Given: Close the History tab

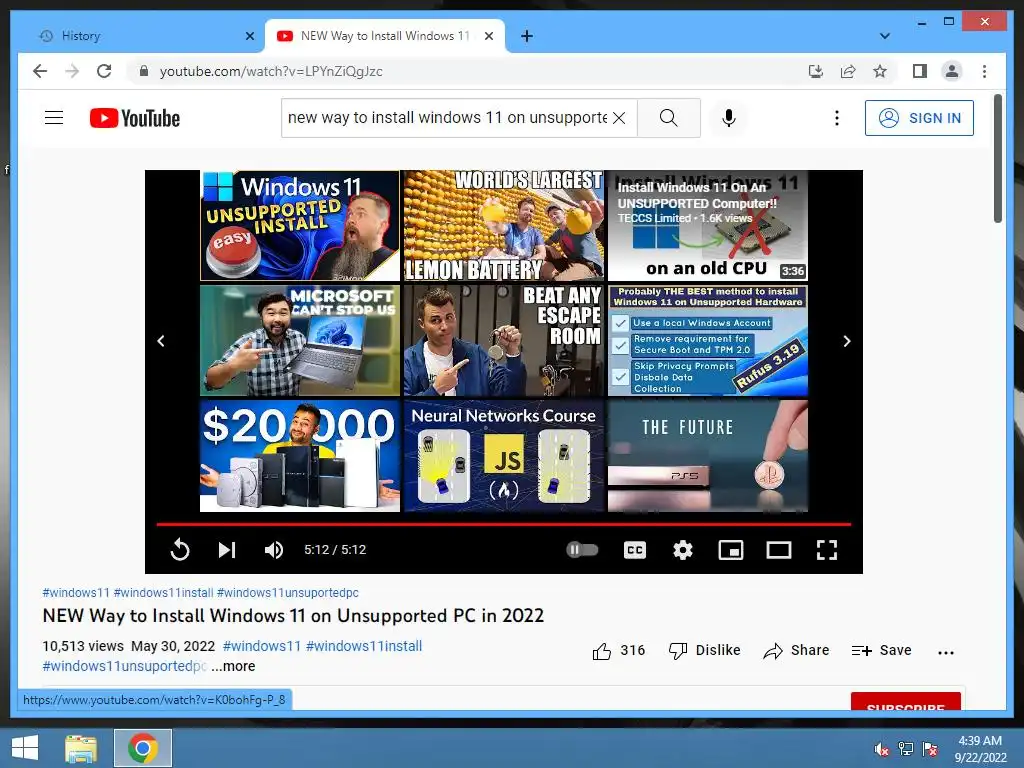Looking at the screenshot, I should (x=249, y=36).
